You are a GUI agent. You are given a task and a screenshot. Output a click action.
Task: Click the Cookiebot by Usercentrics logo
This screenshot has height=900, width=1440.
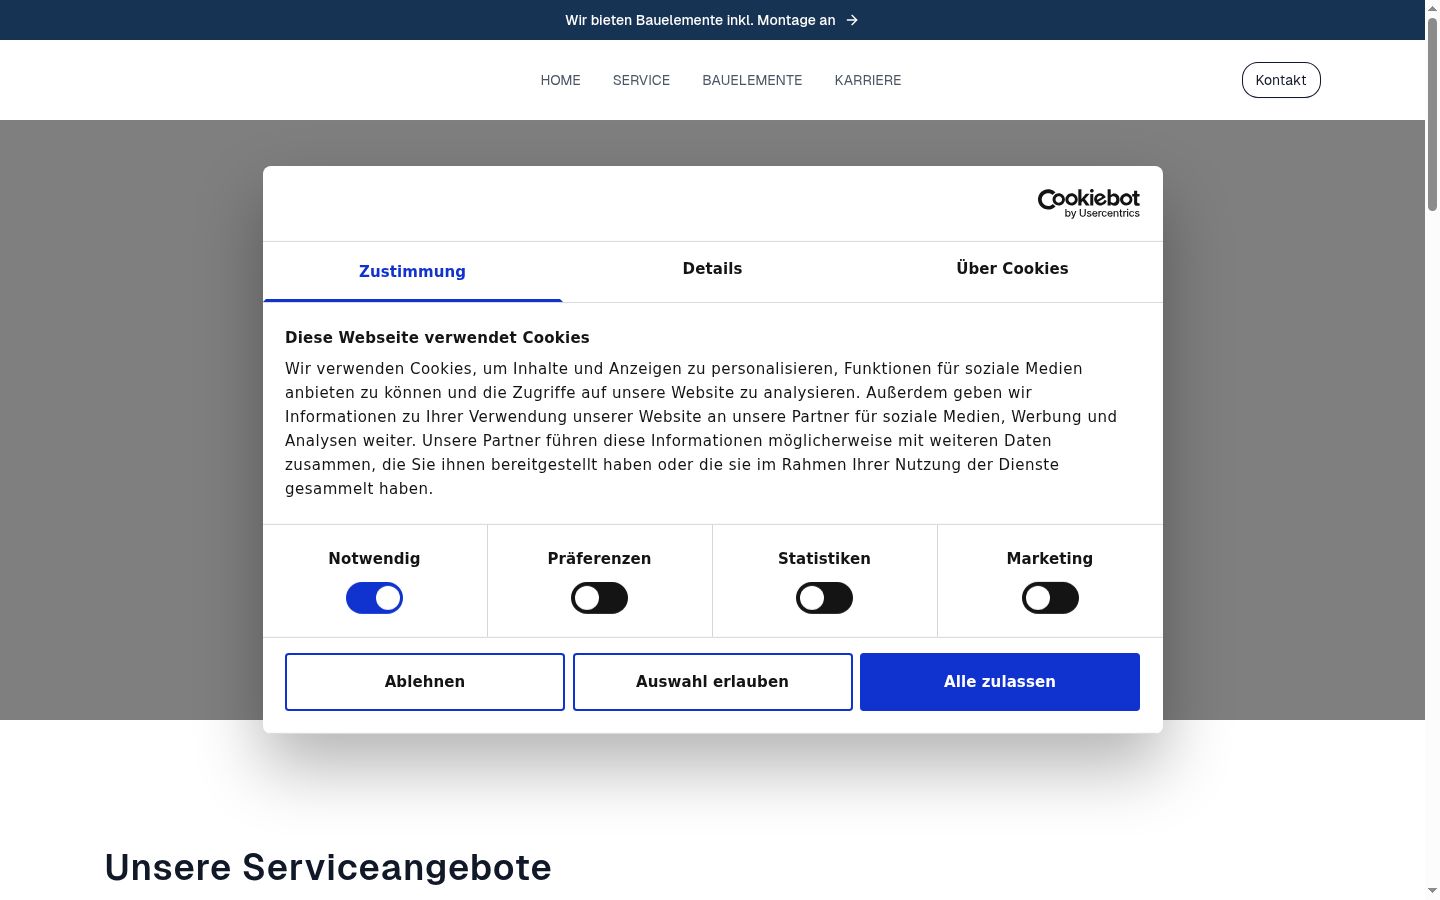click(x=1088, y=203)
